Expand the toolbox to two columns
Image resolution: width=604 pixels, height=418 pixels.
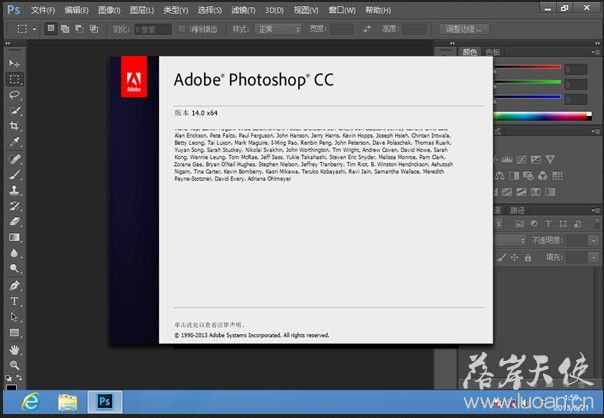tap(7, 43)
